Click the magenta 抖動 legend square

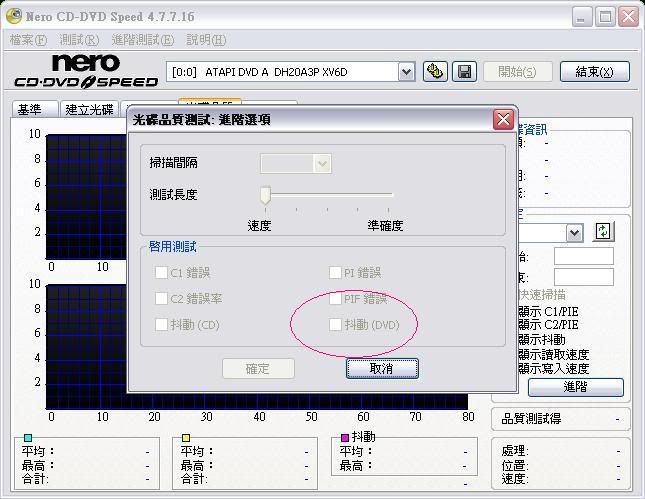tap(345, 437)
